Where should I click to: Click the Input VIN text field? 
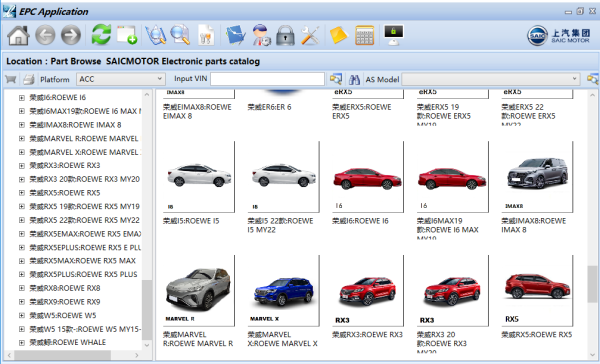tap(267, 79)
